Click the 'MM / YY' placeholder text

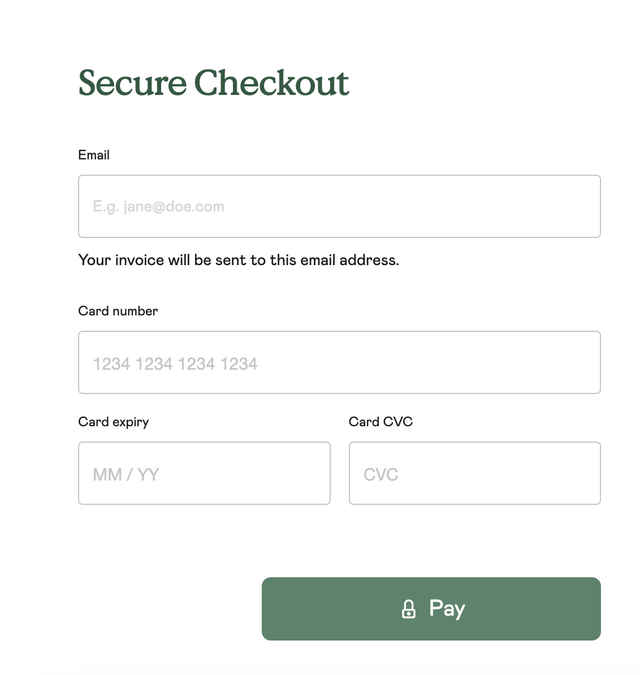coord(126,475)
